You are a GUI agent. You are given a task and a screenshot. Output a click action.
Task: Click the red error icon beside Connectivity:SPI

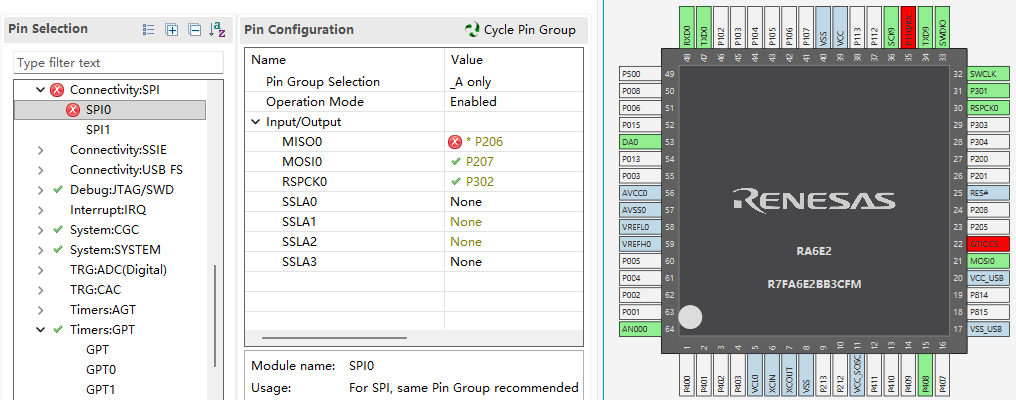(x=57, y=90)
